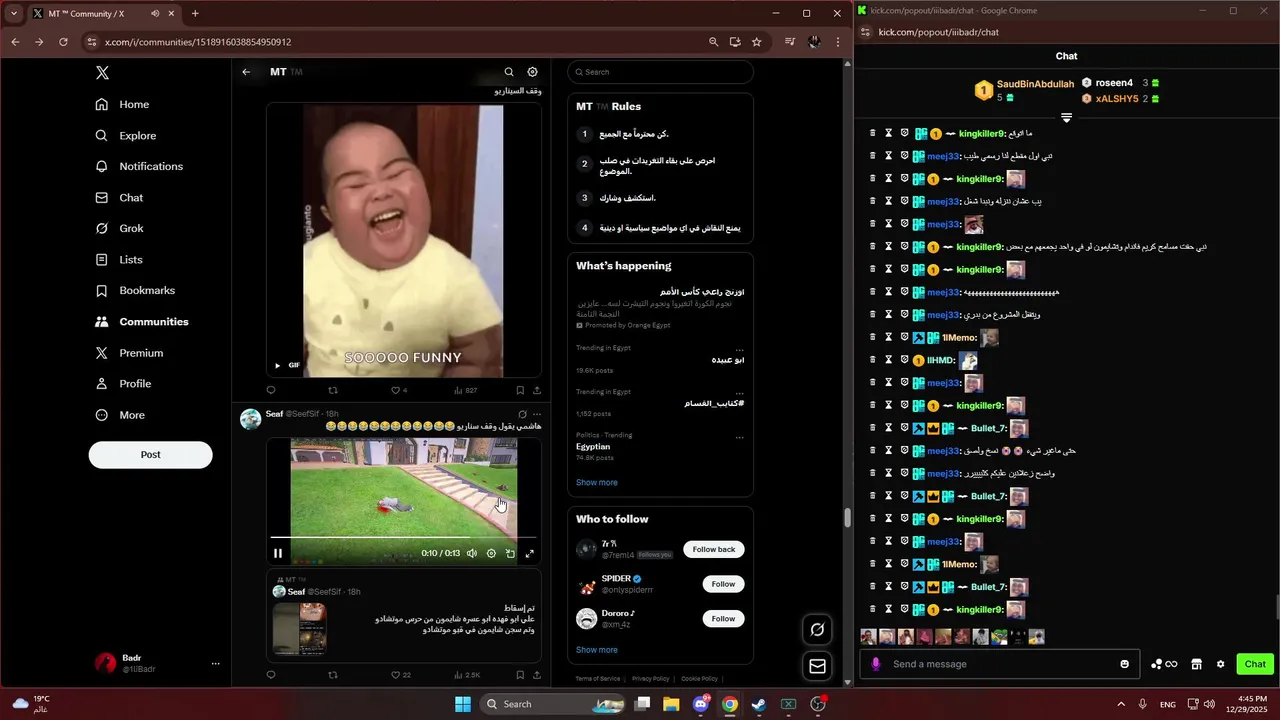Screen dimensions: 1280x720
Task: Open MT community settings gear
Action: click(532, 72)
